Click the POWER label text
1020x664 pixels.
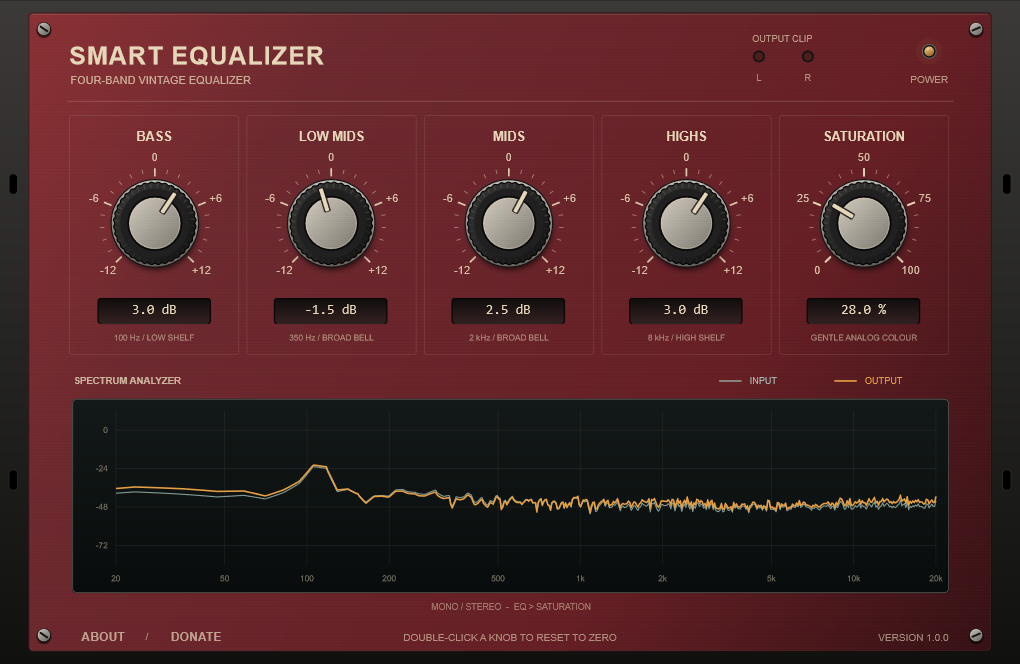[929, 79]
